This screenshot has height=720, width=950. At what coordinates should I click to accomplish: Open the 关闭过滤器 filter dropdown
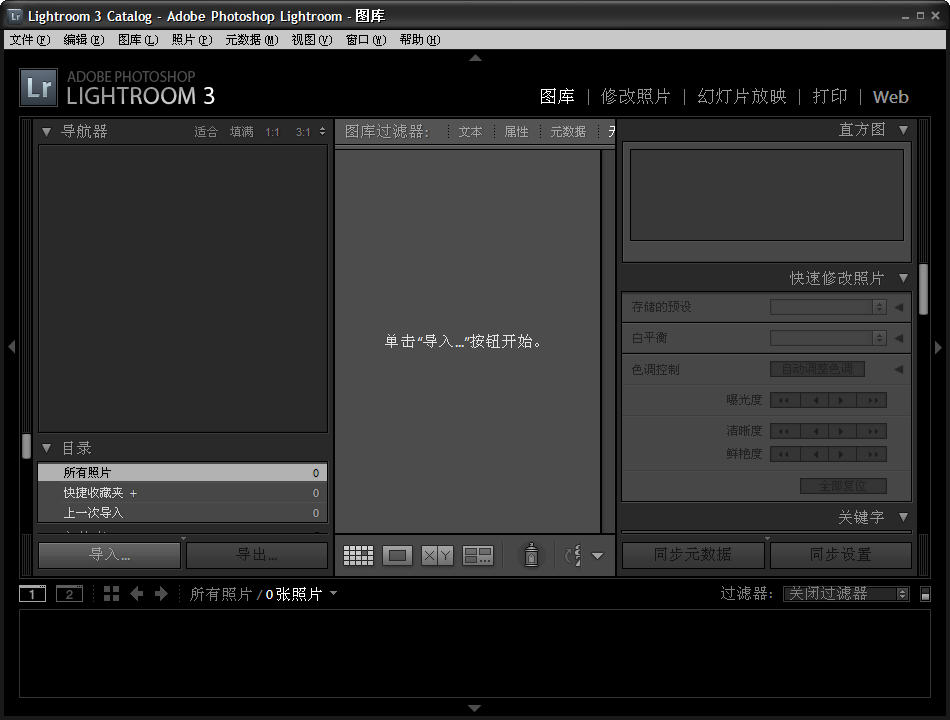pyautogui.click(x=845, y=593)
